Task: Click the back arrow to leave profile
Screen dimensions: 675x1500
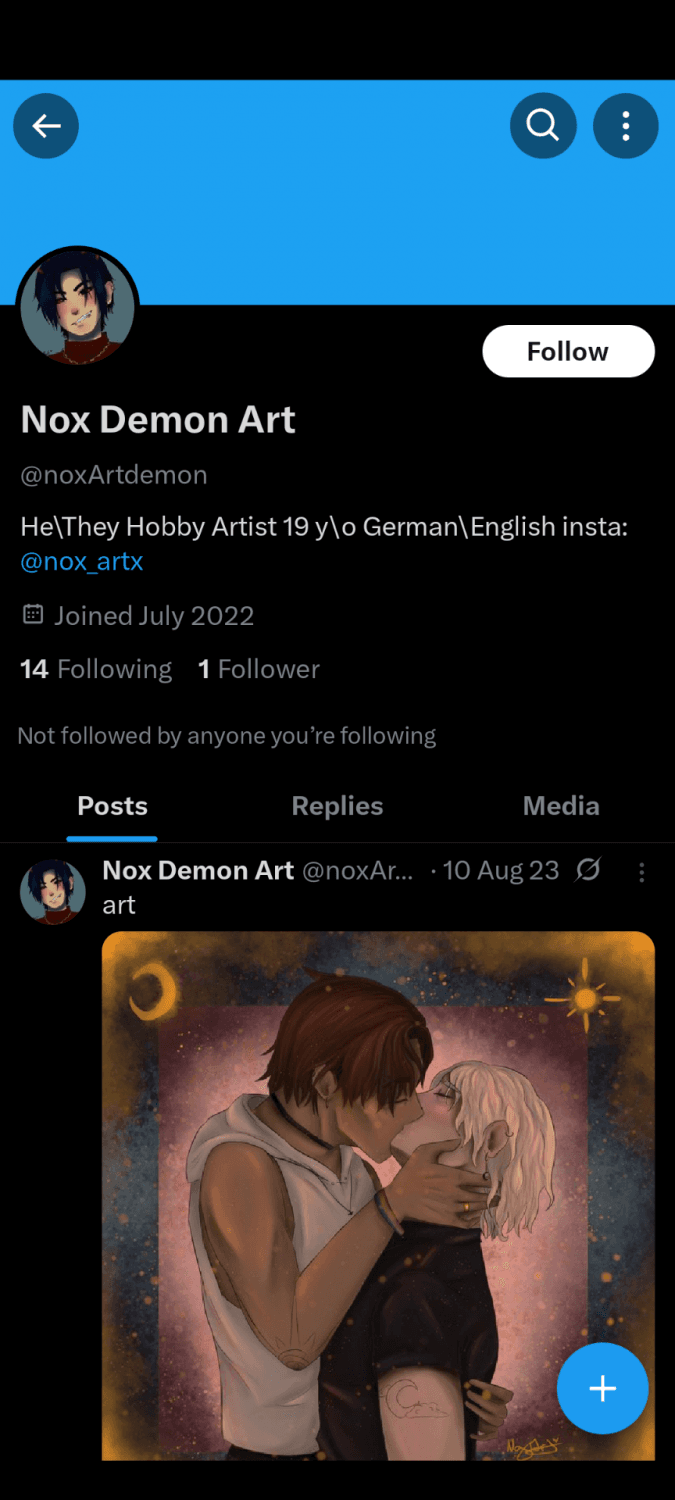Action: pos(45,125)
